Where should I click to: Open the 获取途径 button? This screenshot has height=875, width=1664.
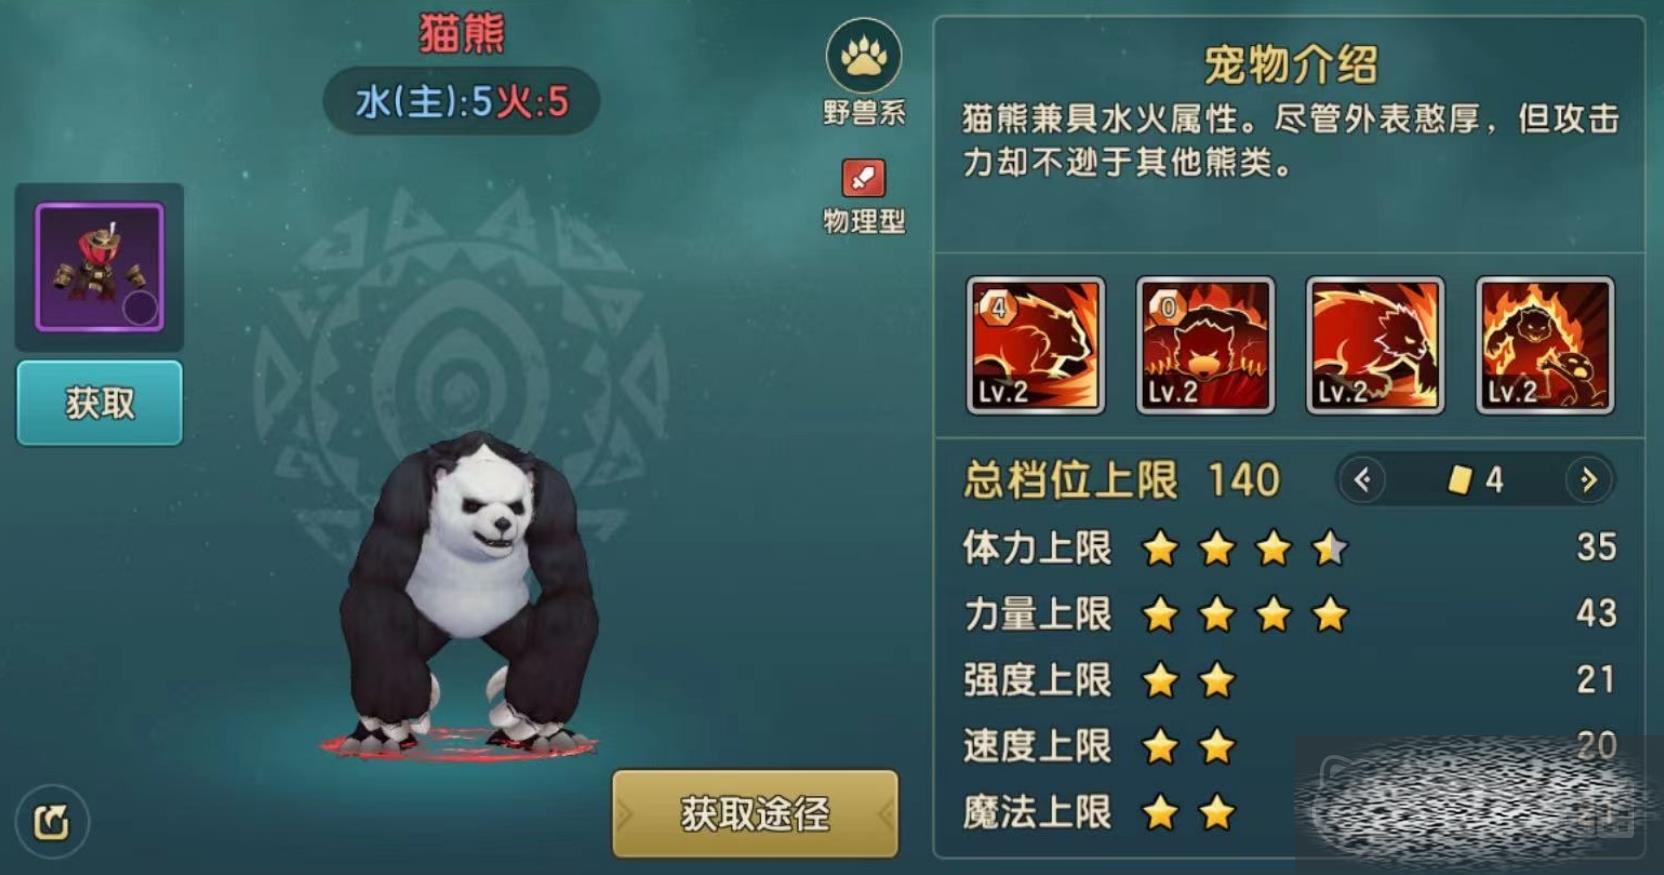[x=755, y=813]
